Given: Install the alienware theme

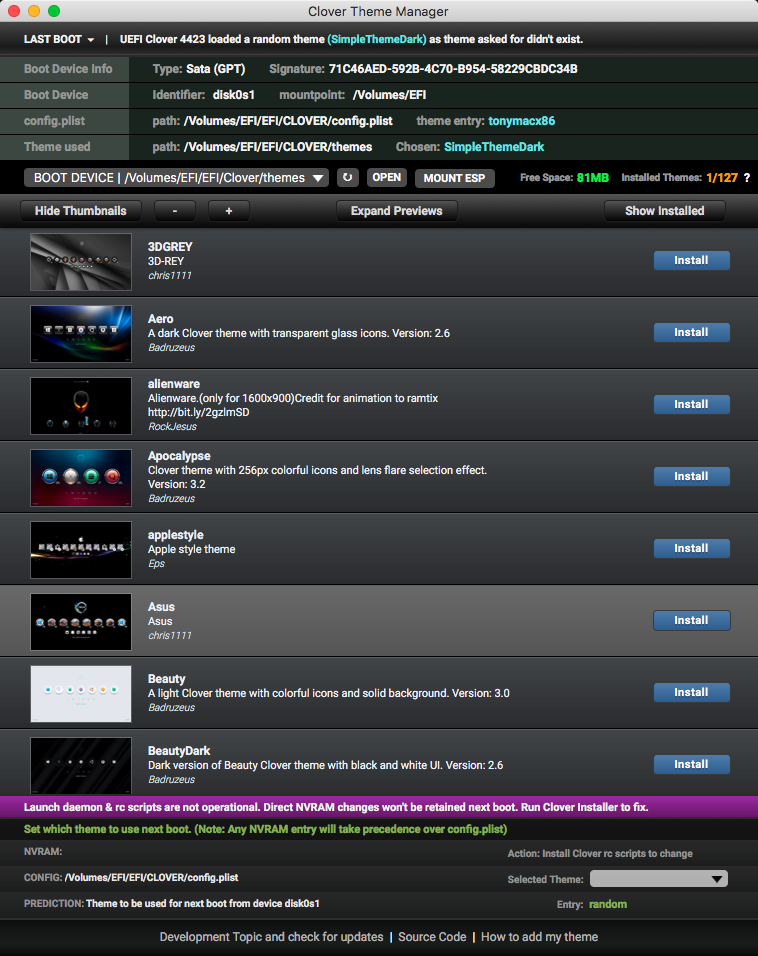Looking at the screenshot, I should point(692,404).
